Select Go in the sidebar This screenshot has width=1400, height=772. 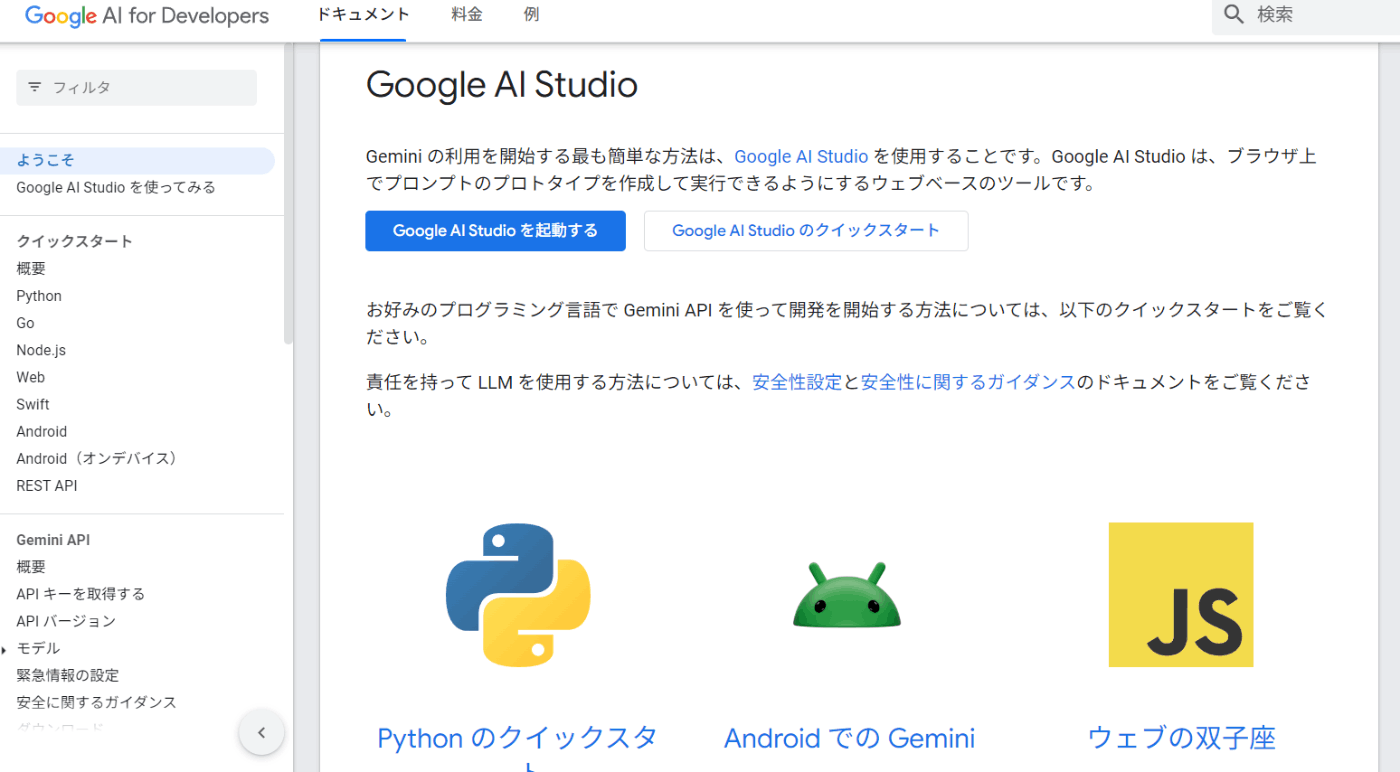(25, 323)
